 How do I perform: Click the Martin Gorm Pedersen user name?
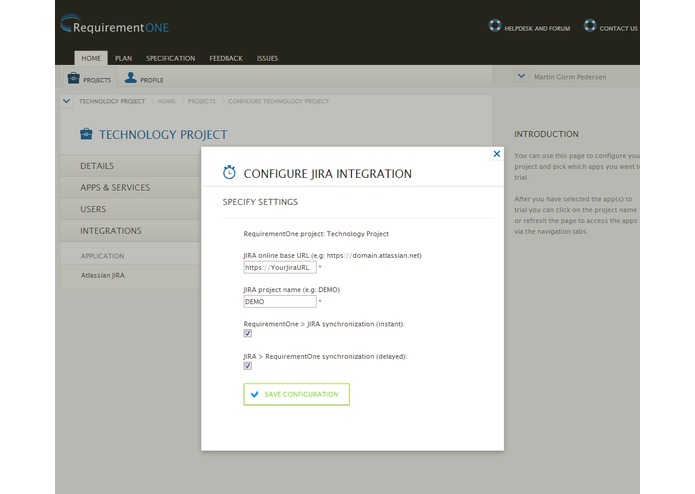point(570,77)
